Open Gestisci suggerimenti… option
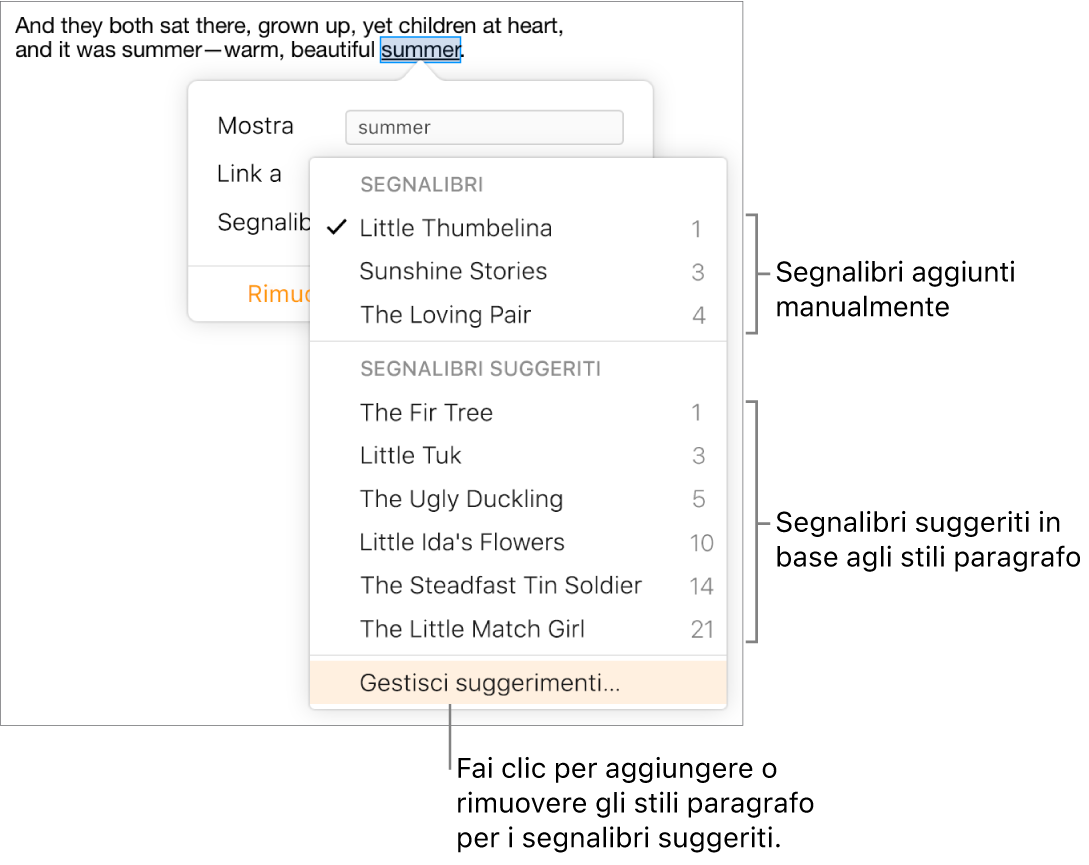 pos(489,684)
